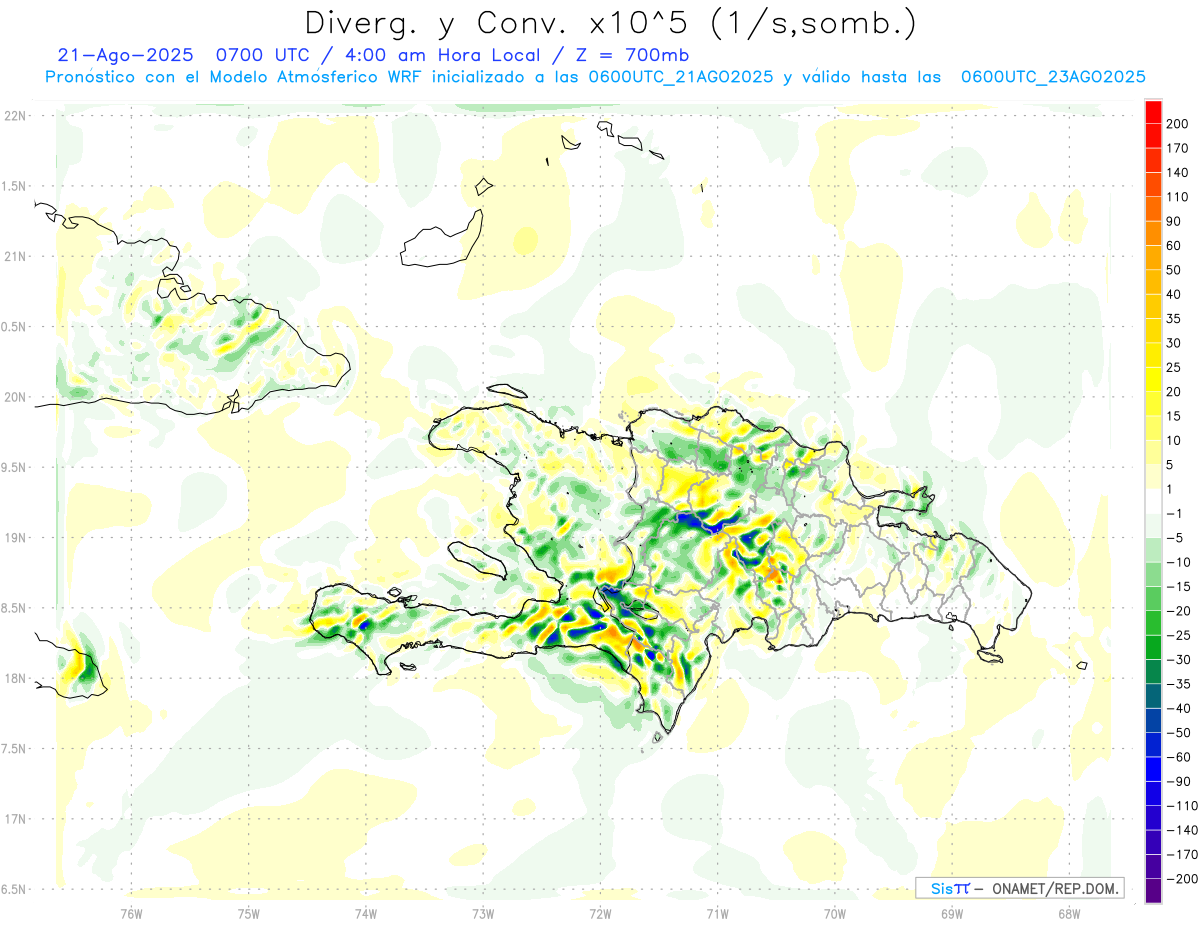
Task: Click the '-200' colorbar label at the bottom
Action: [1181, 880]
